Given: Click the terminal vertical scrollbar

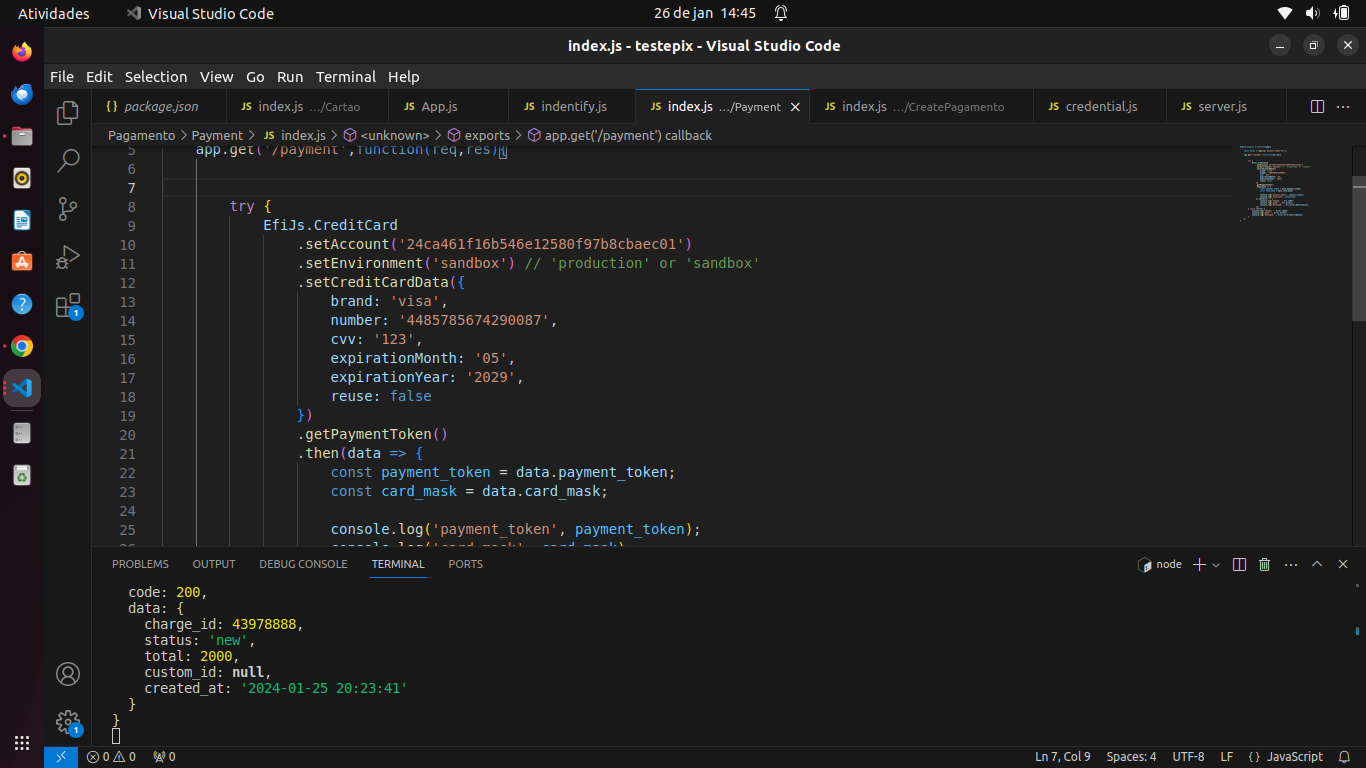Looking at the screenshot, I should click(1359, 632).
